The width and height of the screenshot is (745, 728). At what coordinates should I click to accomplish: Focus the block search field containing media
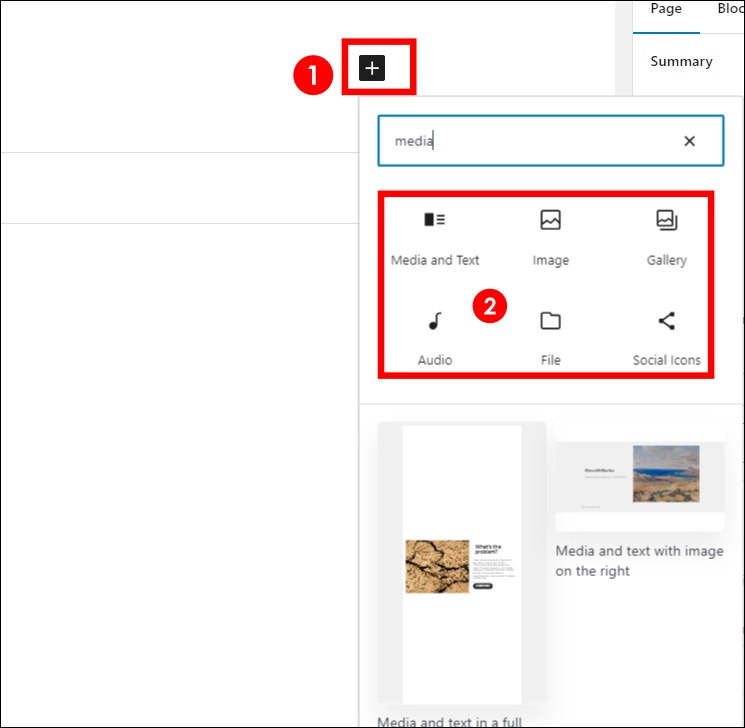tap(551, 141)
